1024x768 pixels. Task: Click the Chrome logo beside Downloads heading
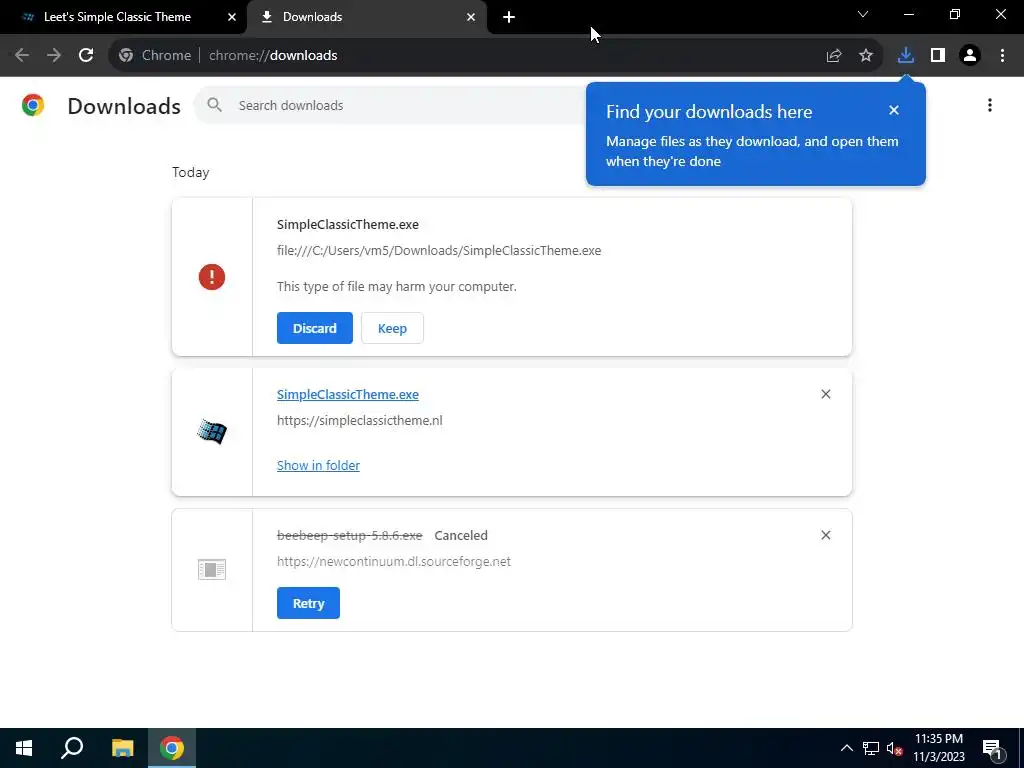(x=33, y=105)
